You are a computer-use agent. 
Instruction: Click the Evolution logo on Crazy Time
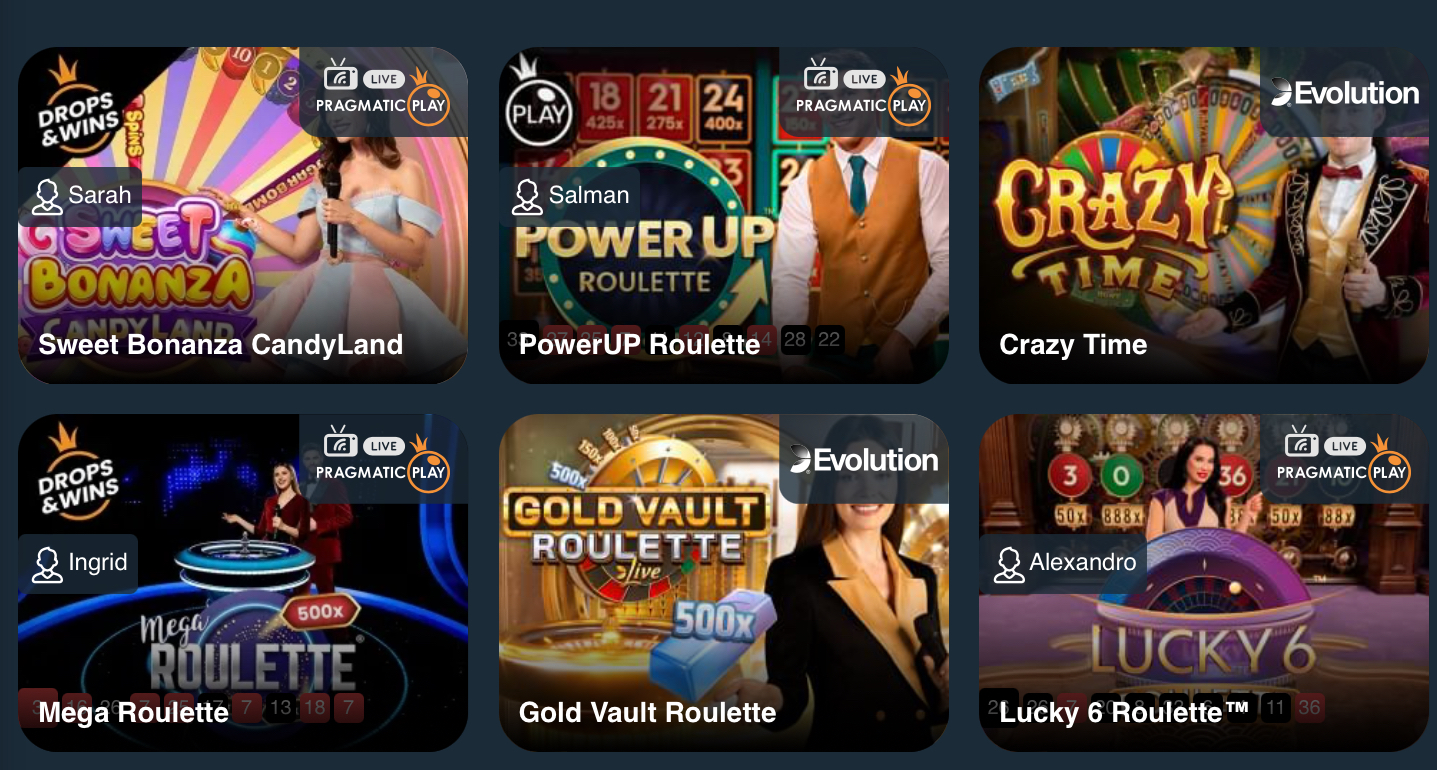1345,93
